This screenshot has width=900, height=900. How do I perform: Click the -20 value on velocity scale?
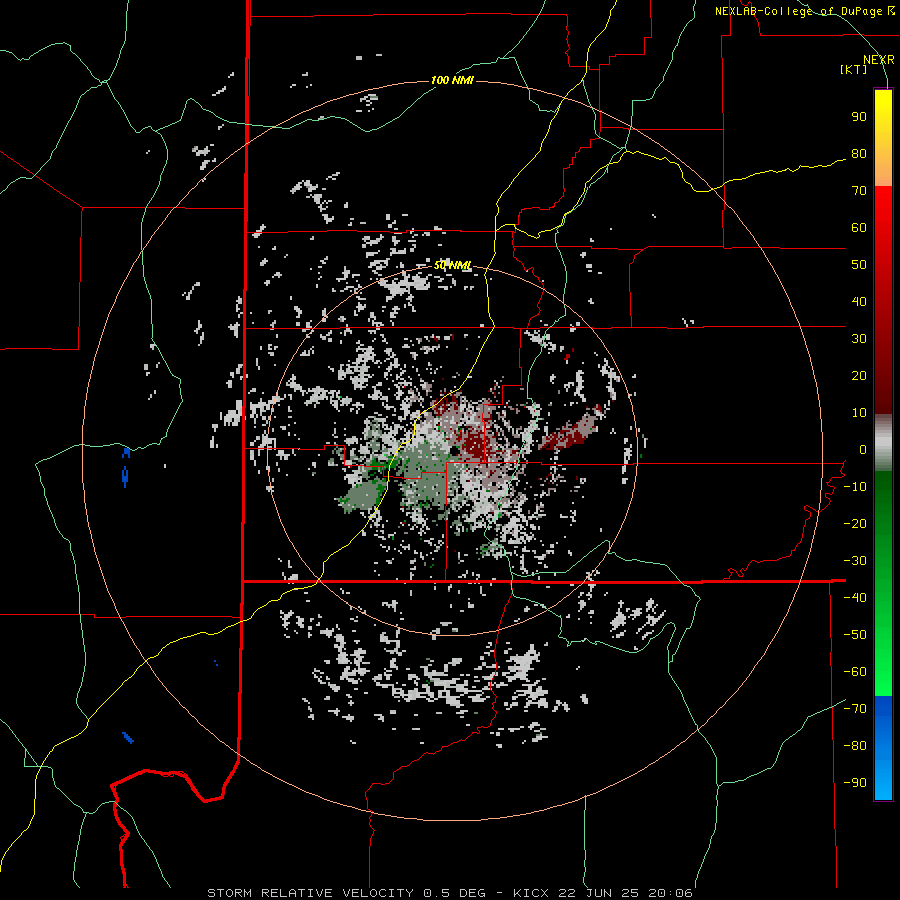[855, 524]
